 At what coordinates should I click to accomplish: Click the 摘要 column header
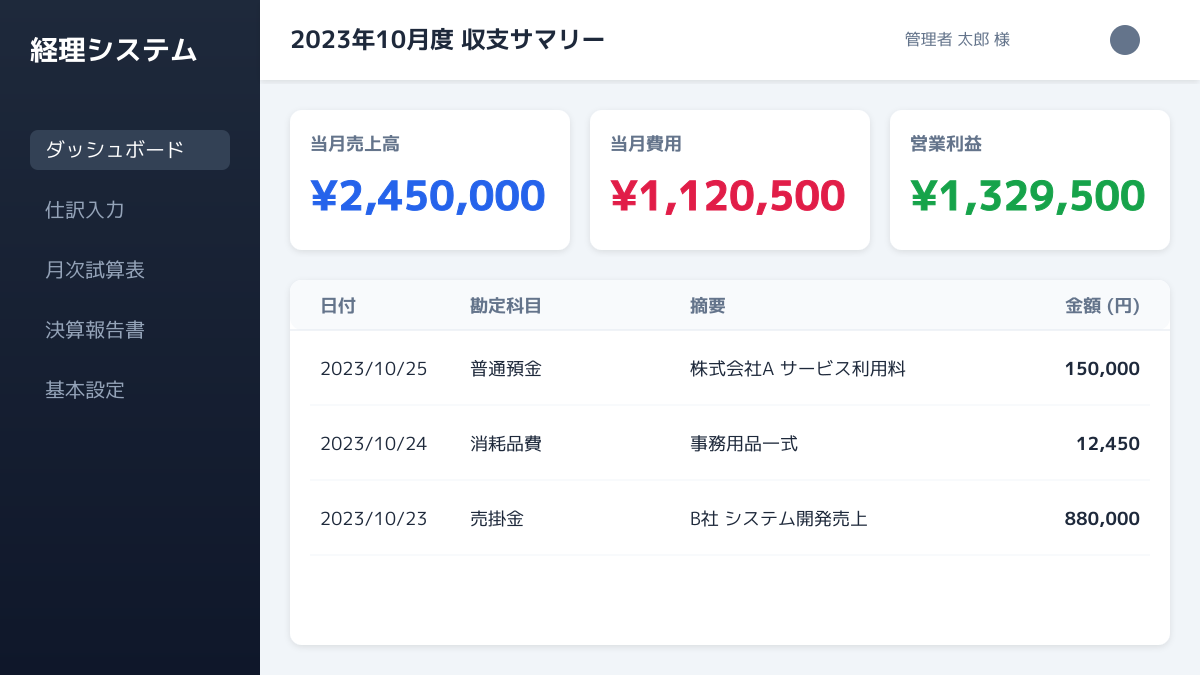[708, 306]
